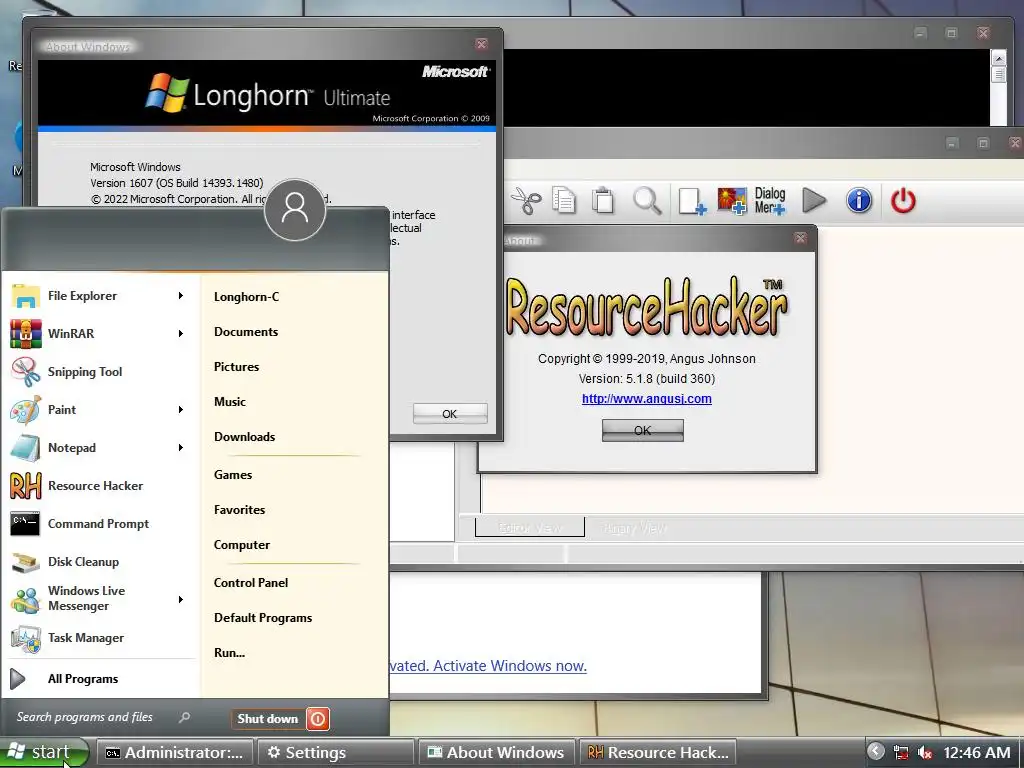Click the Cut scissors icon in Resource Hacker toolbar

(x=526, y=200)
